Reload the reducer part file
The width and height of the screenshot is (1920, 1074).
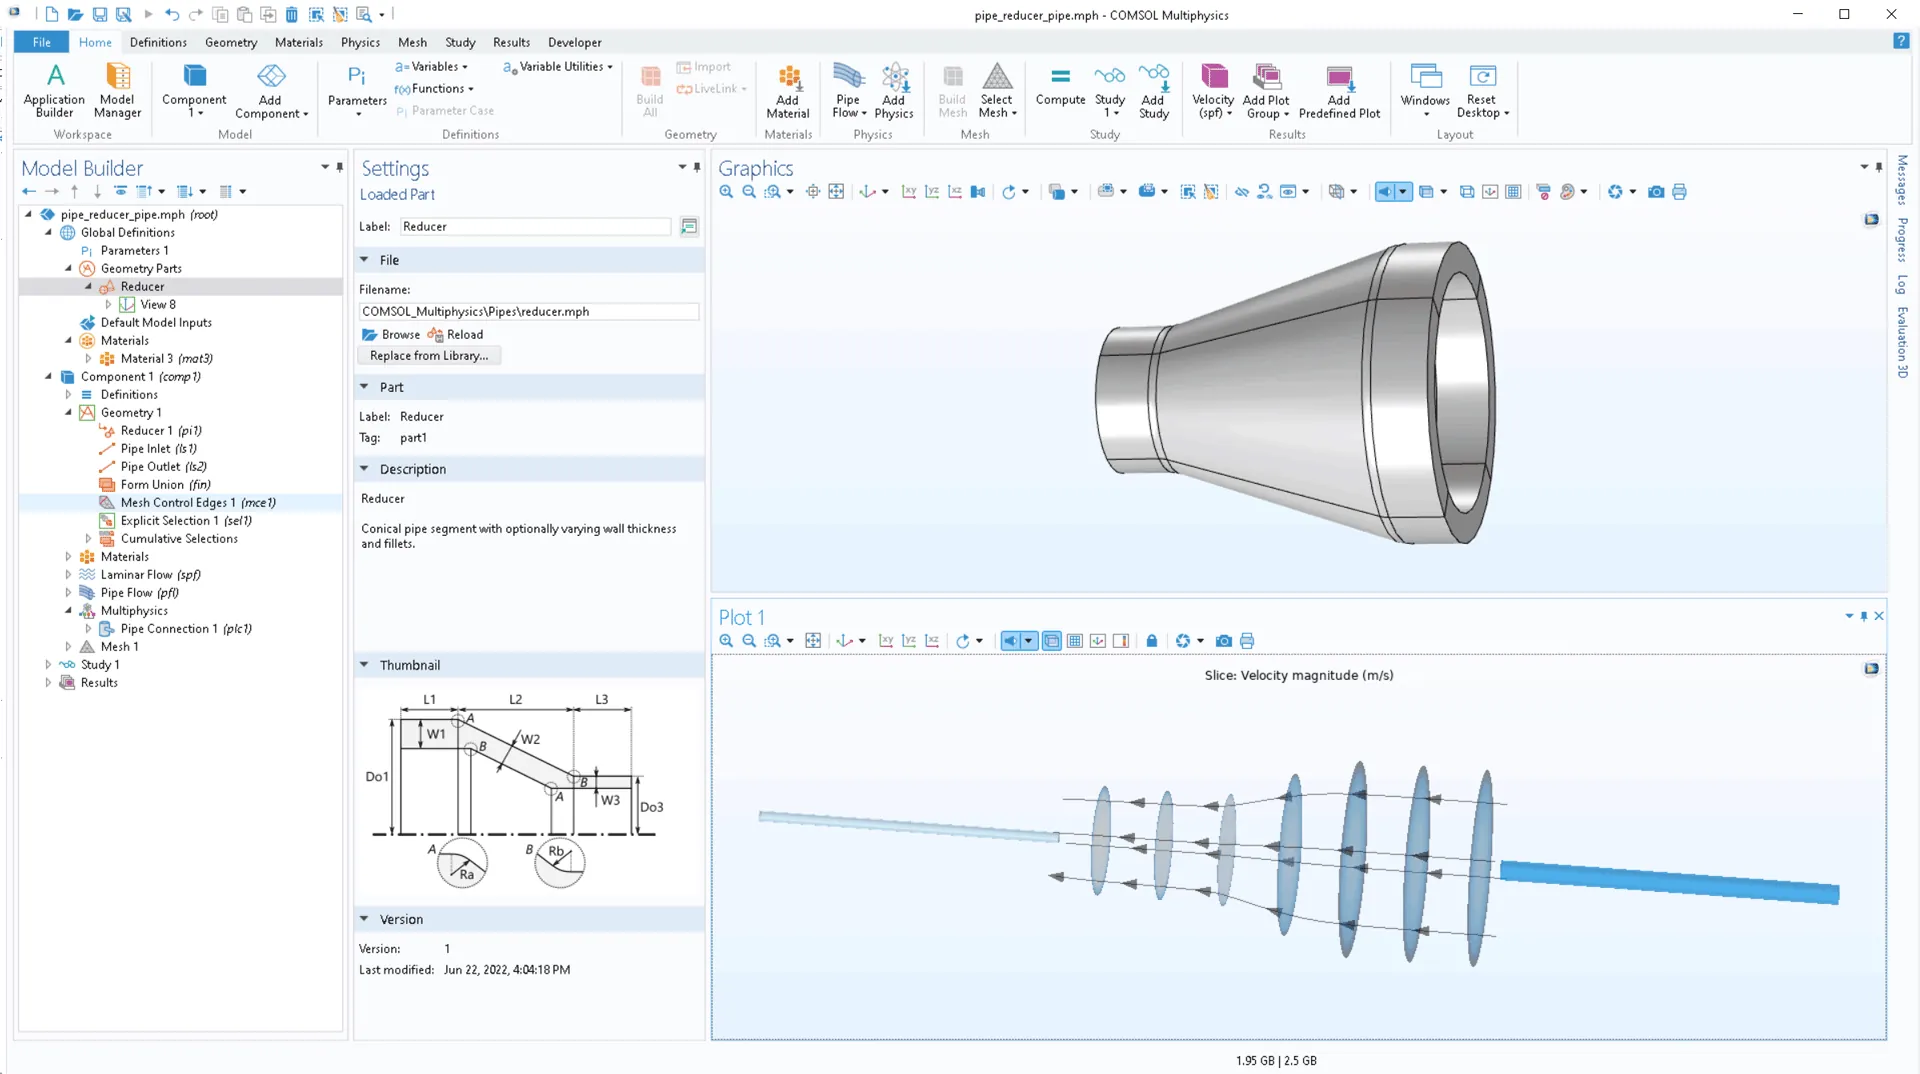[x=456, y=335]
